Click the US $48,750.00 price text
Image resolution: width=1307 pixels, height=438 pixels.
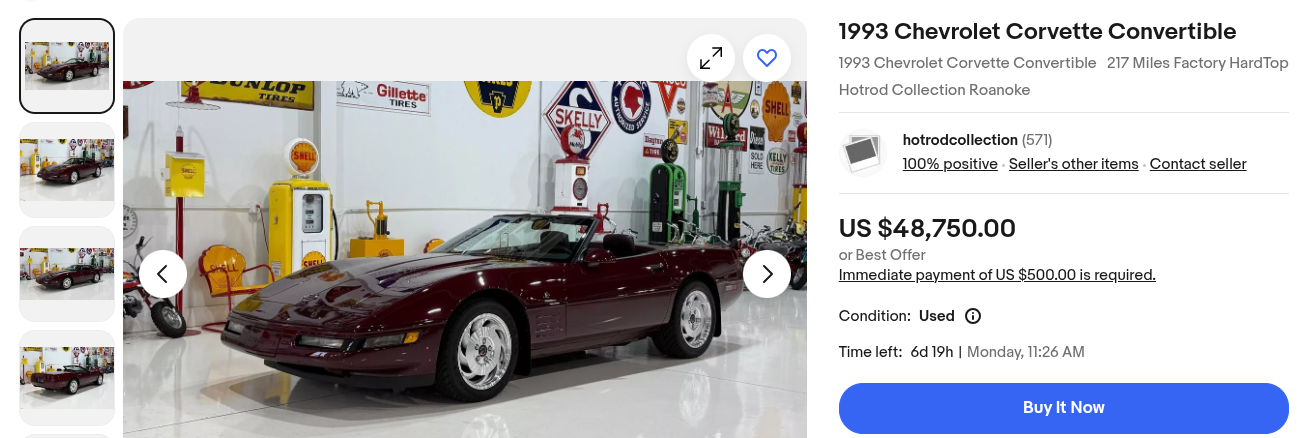(x=927, y=229)
